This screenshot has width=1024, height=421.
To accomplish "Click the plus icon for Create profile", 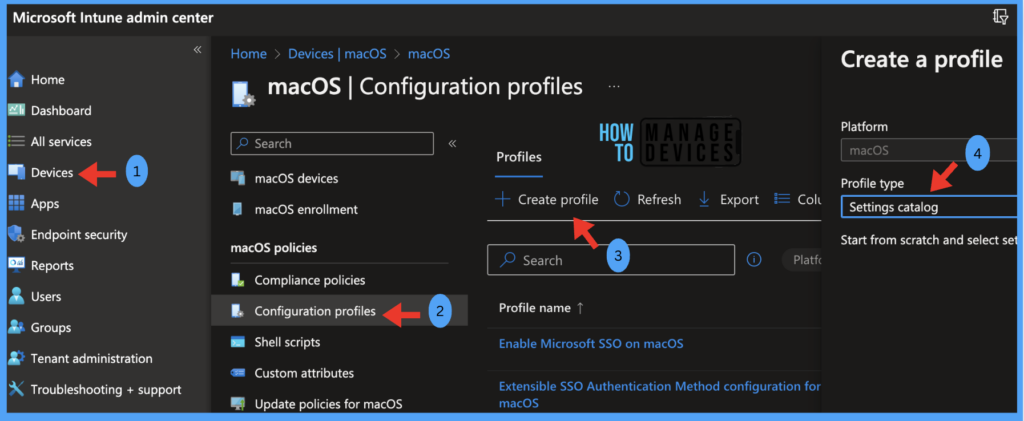I will tap(502, 199).
